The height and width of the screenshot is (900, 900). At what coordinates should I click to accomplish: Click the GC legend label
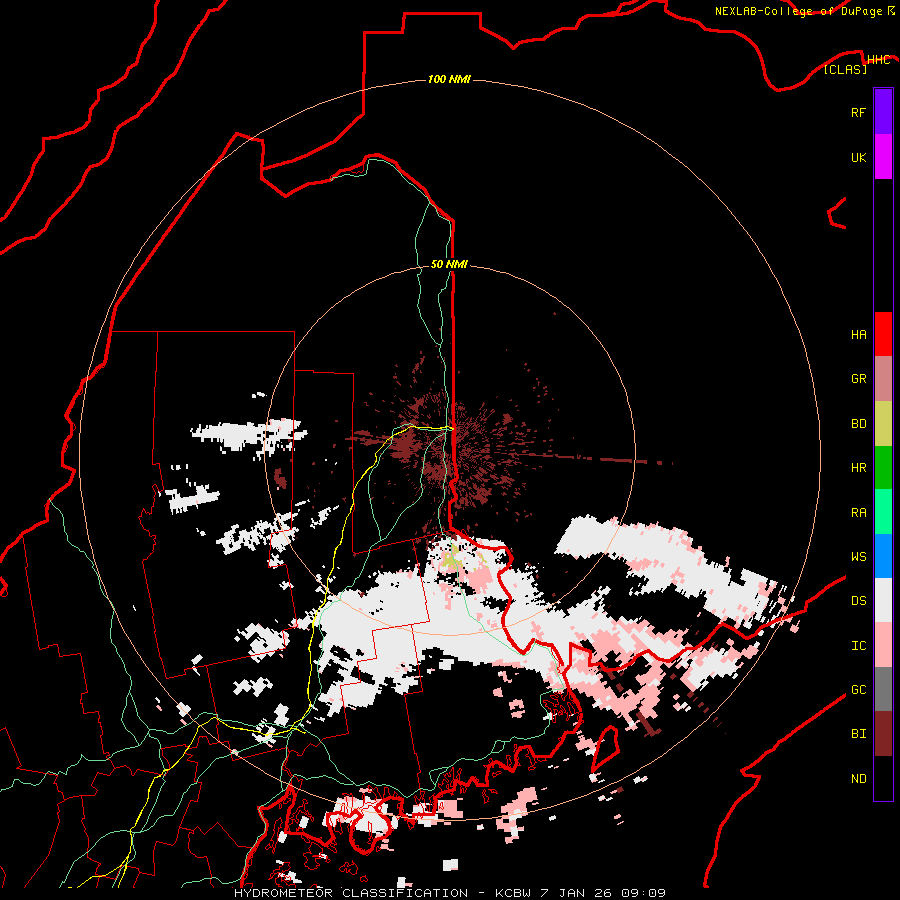[858, 690]
